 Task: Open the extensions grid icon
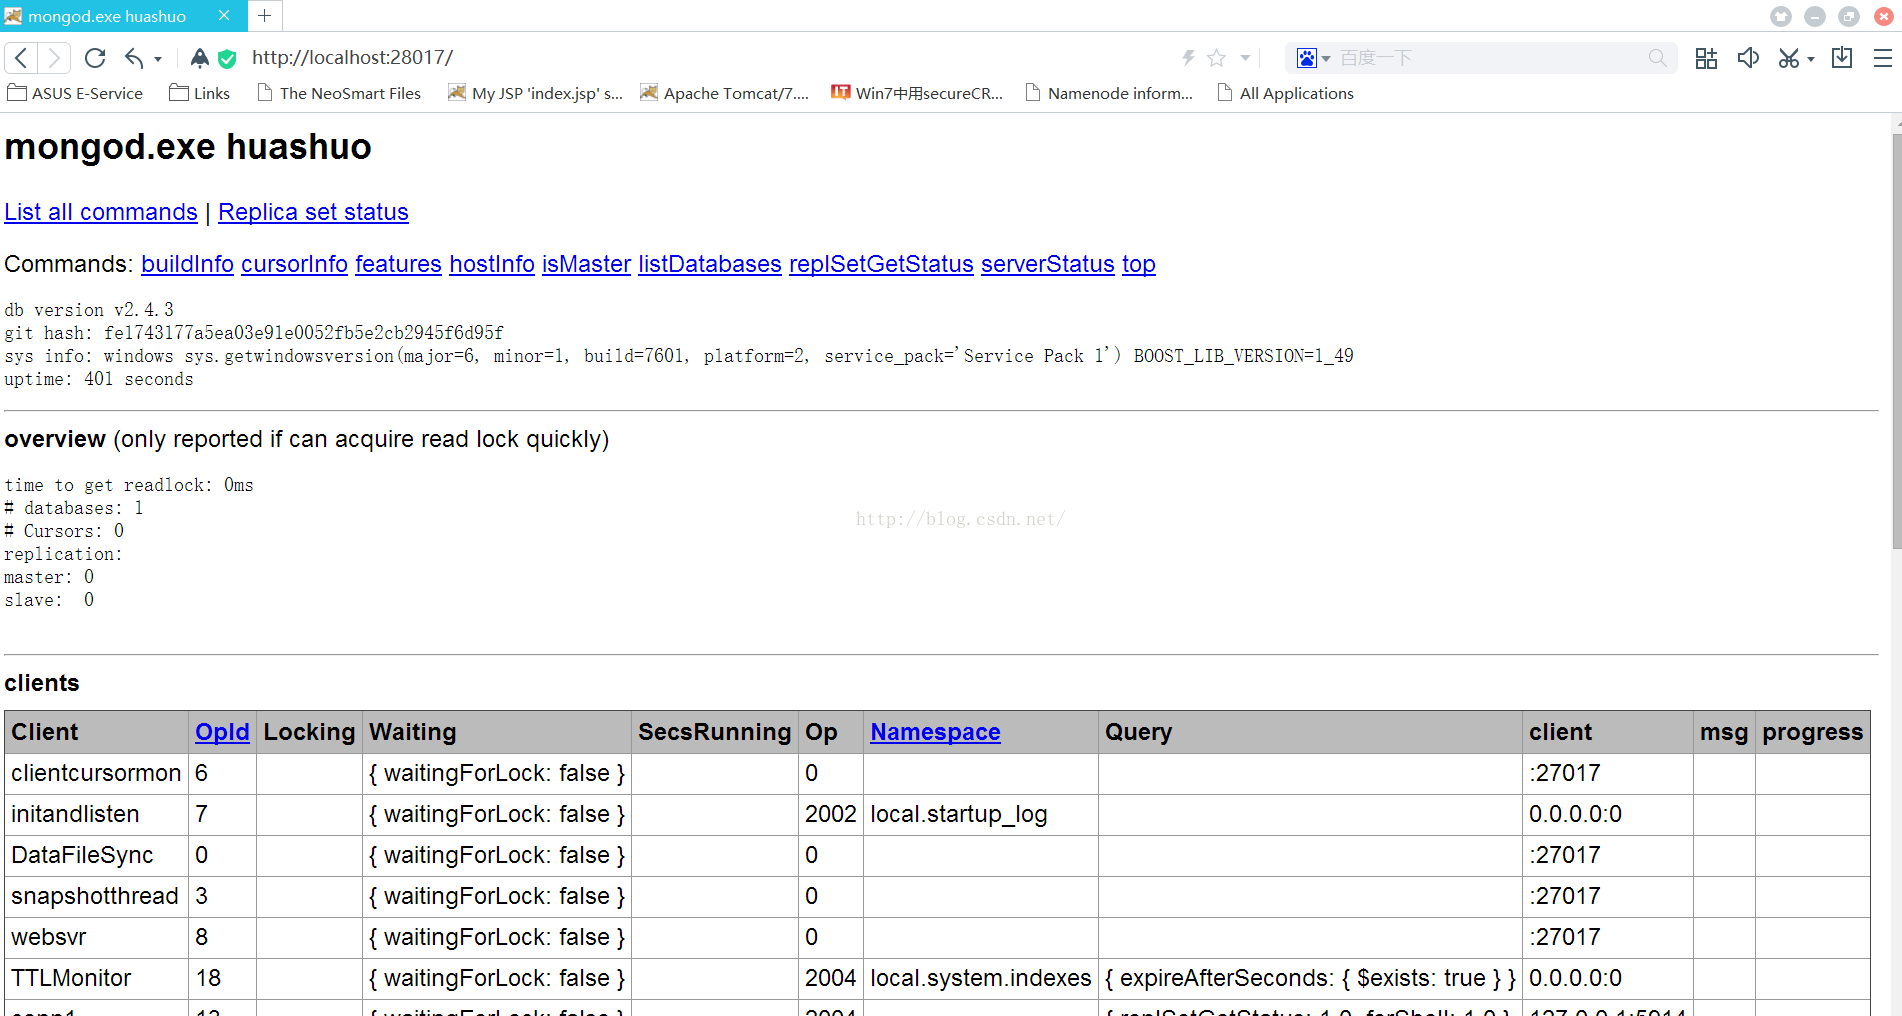coord(1706,58)
